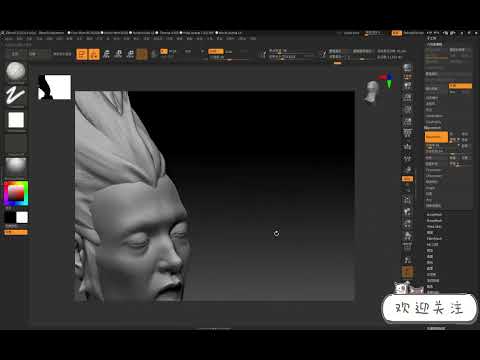Open the empty texture slot on left shelf
The image size is (480, 360).
coord(16,144)
